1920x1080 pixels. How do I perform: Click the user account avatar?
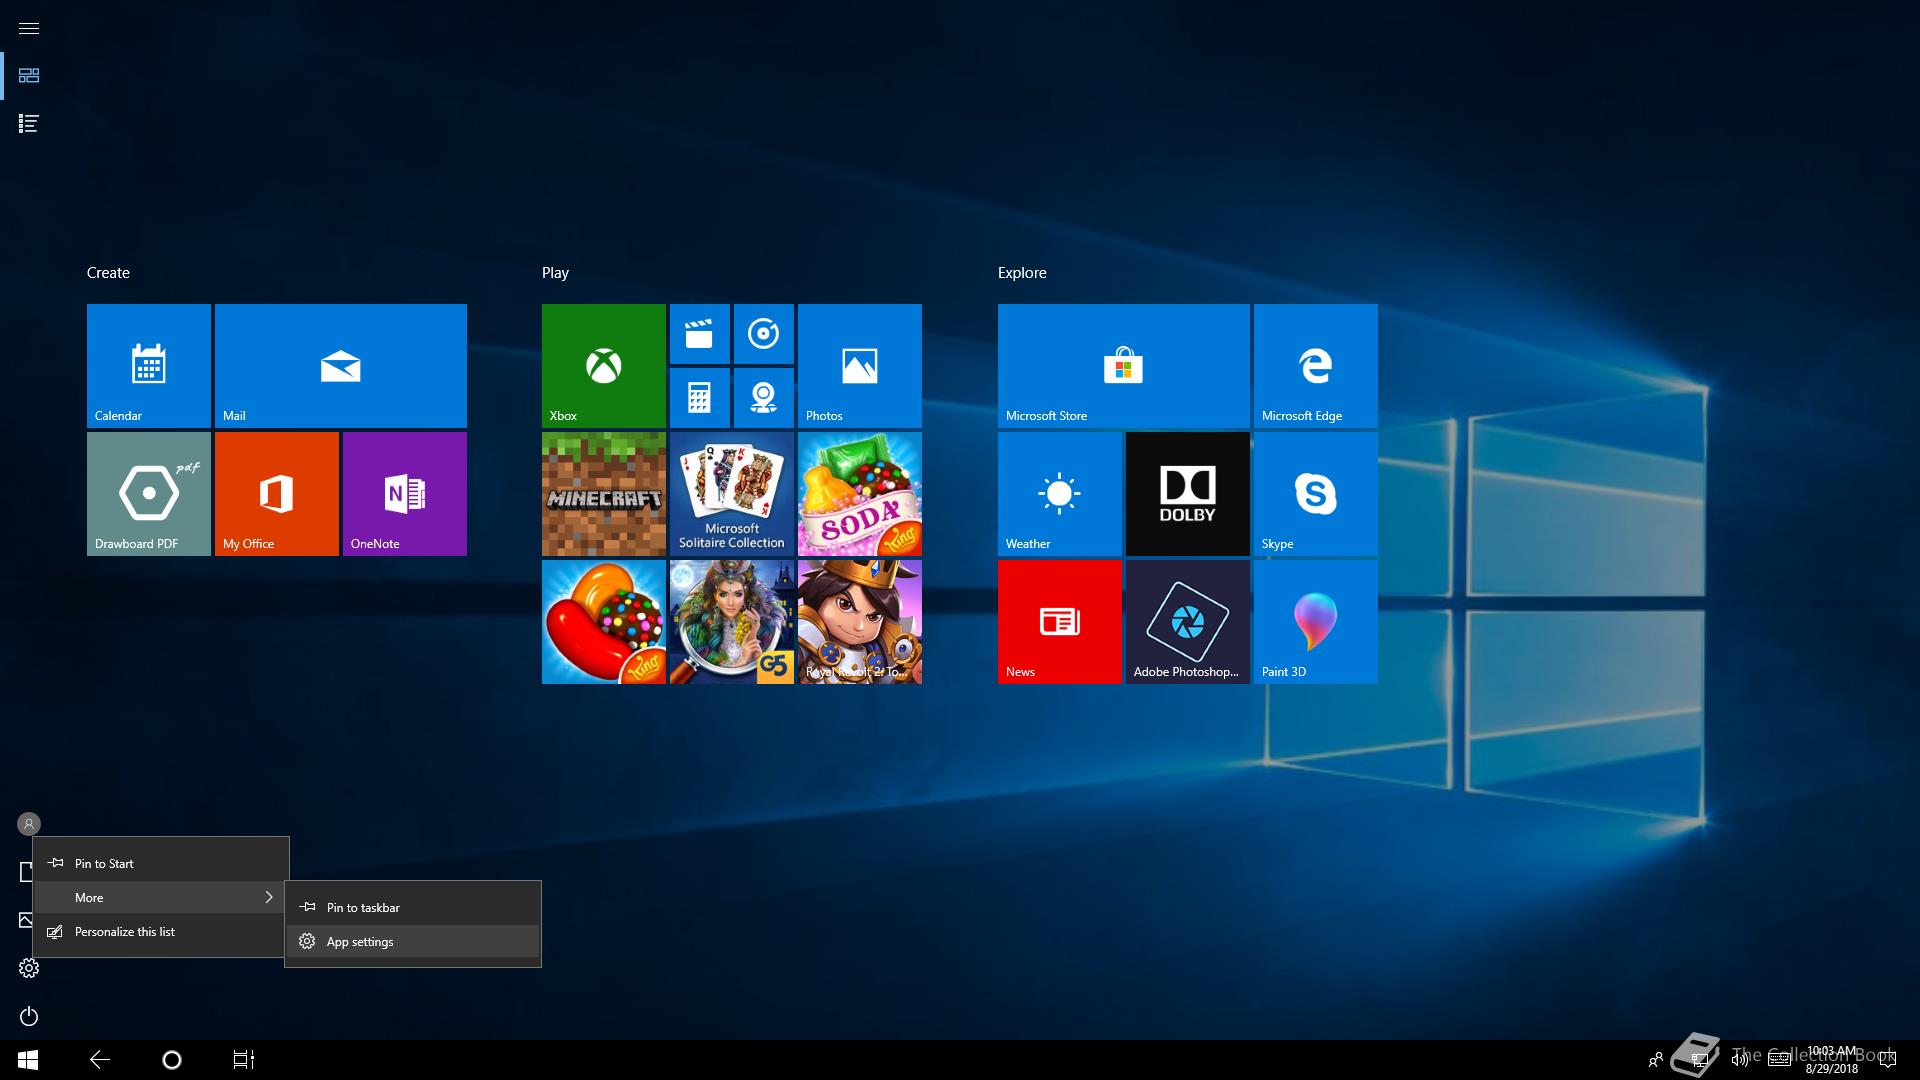pyautogui.click(x=29, y=824)
